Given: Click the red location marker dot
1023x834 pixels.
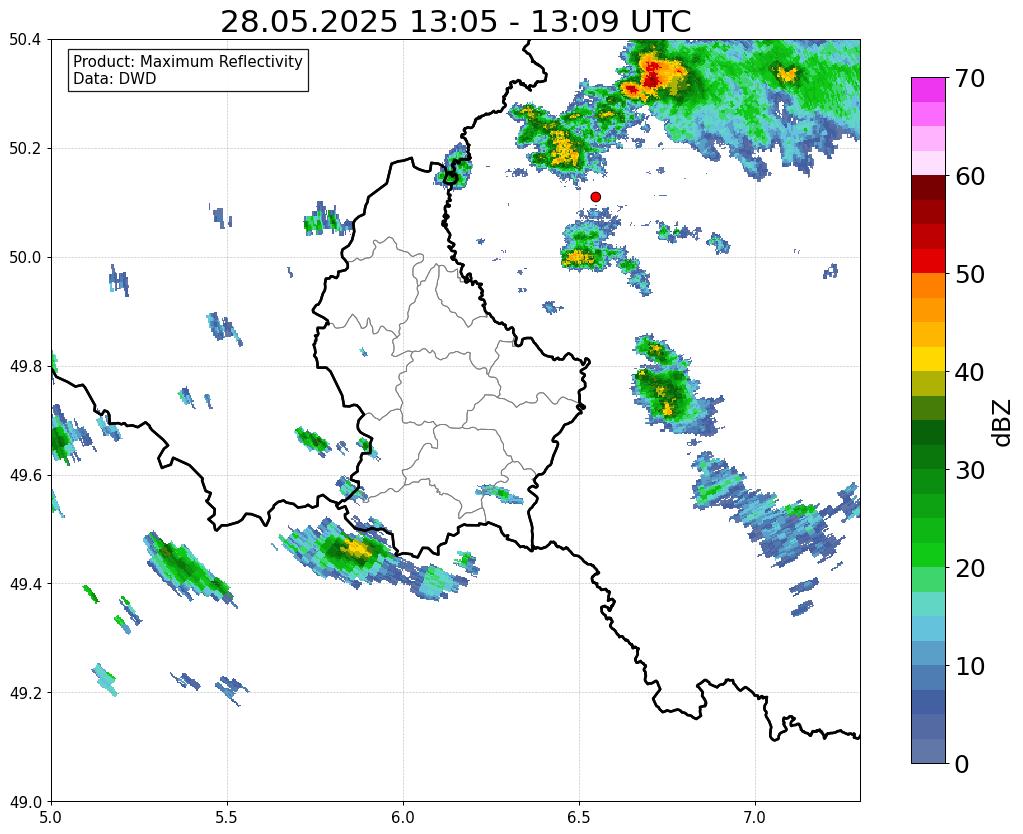Looking at the screenshot, I should click(x=595, y=197).
